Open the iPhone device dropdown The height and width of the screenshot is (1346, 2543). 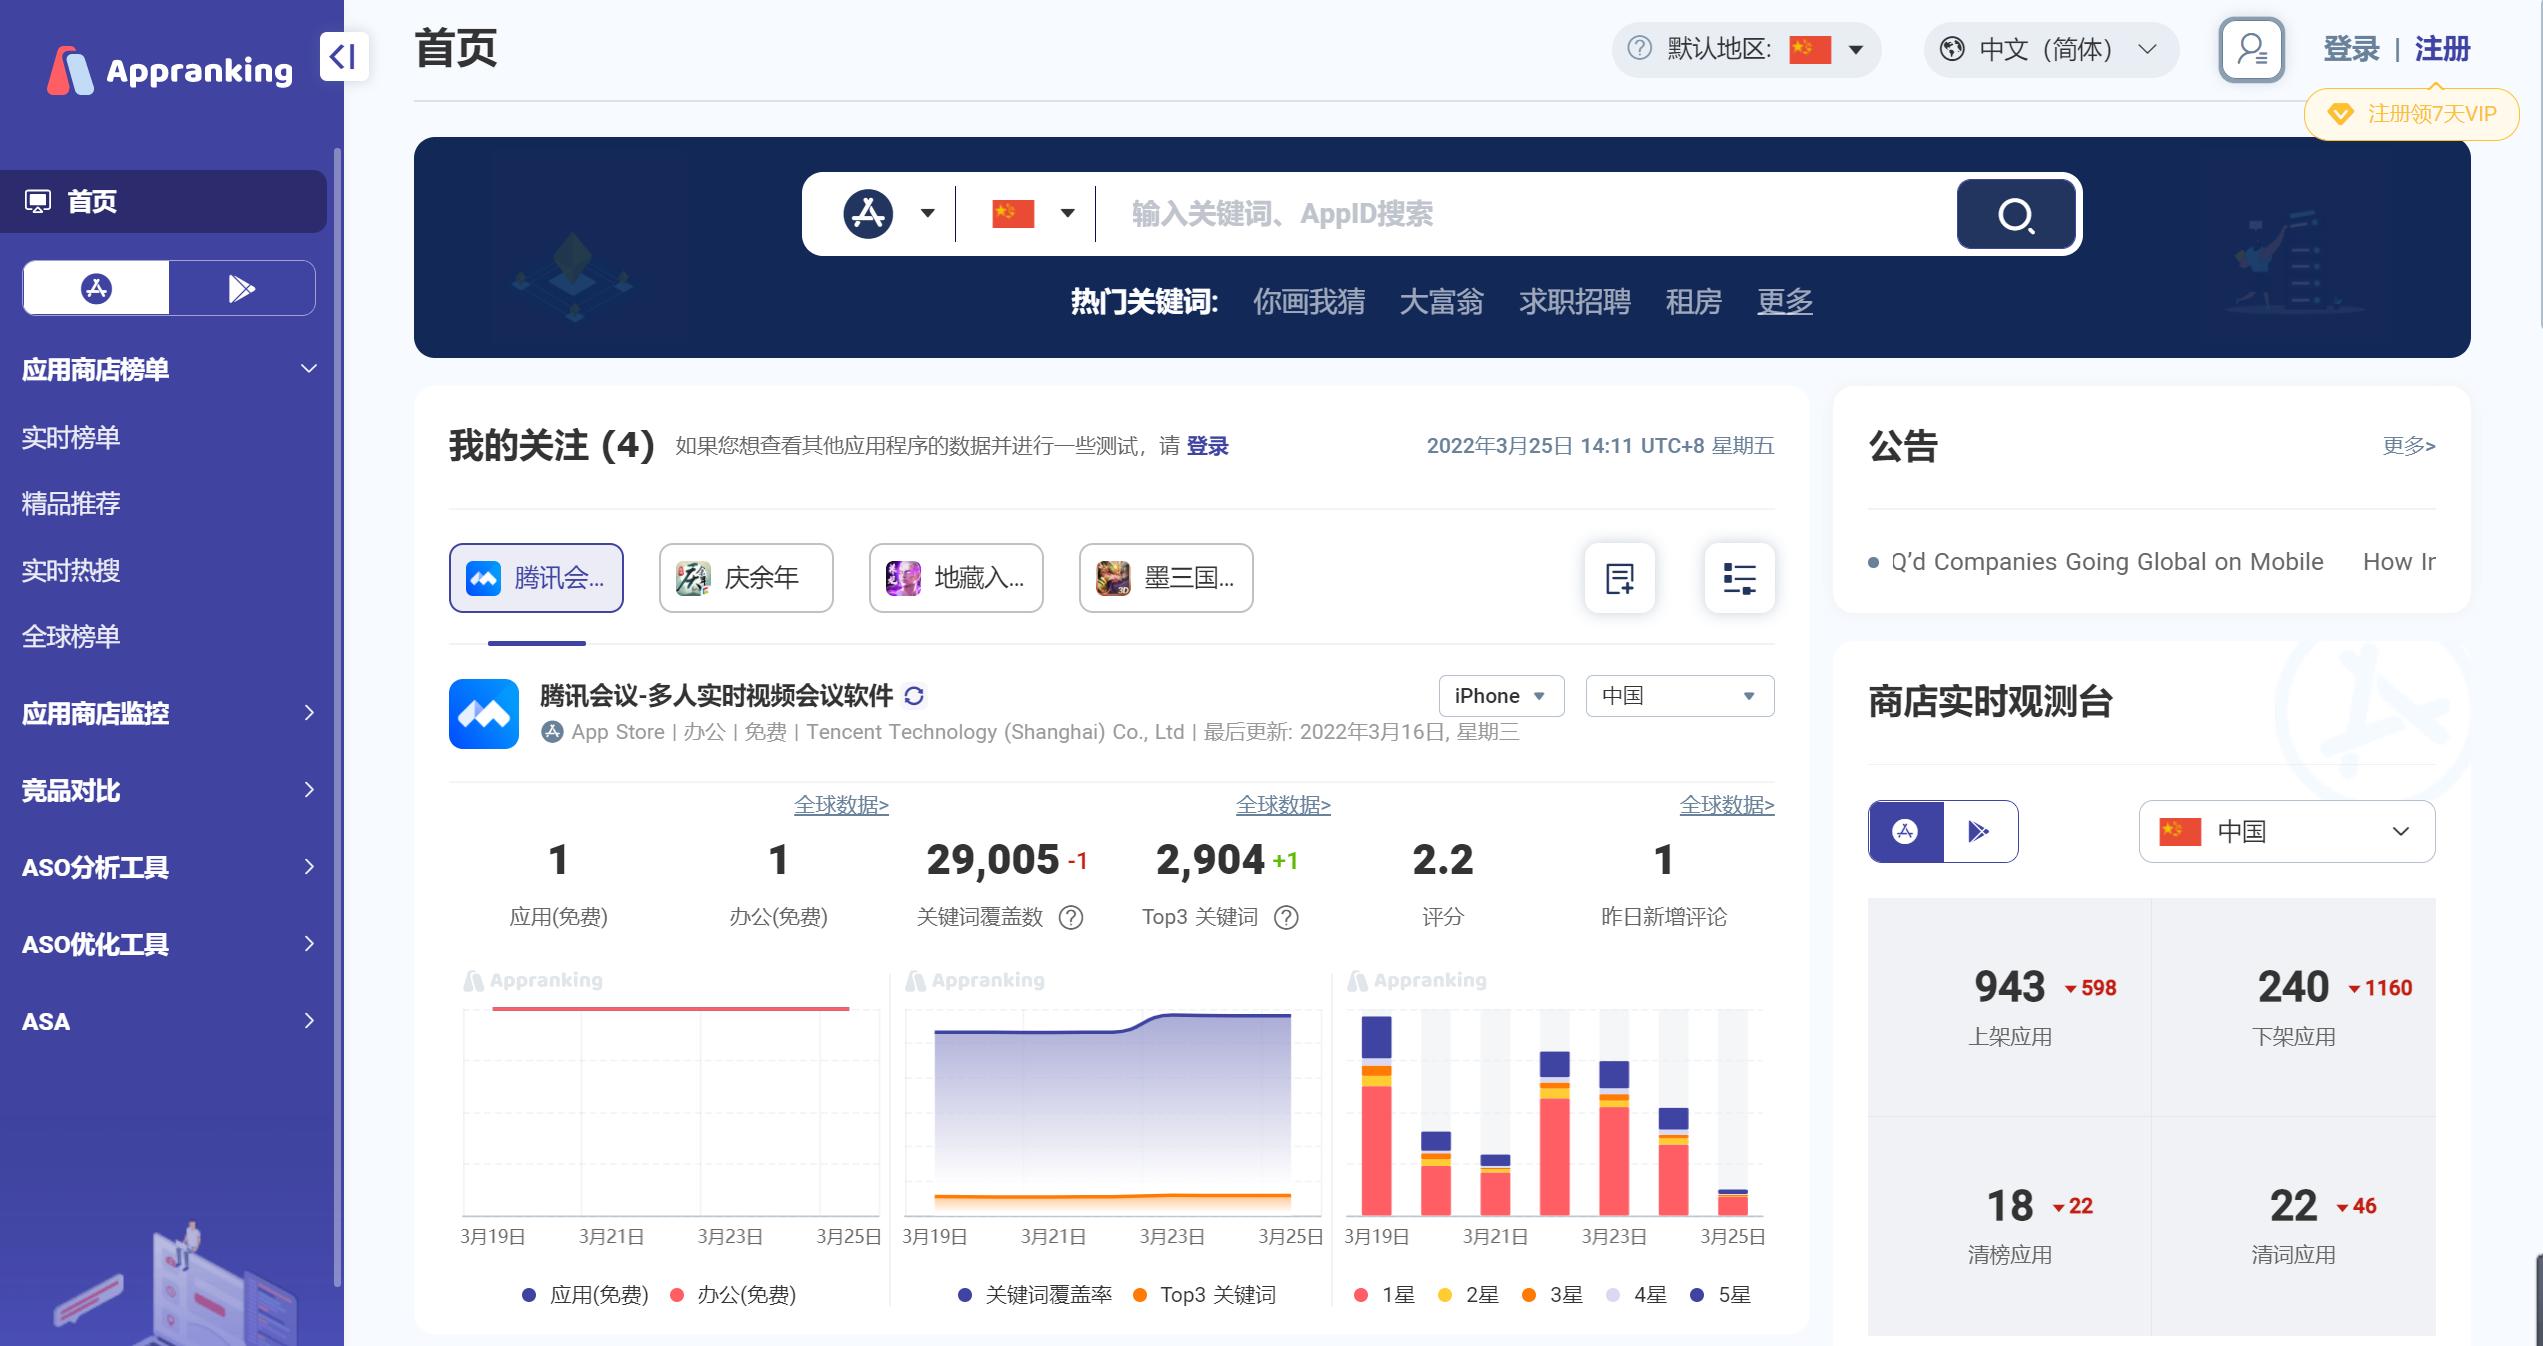pyautogui.click(x=1500, y=695)
